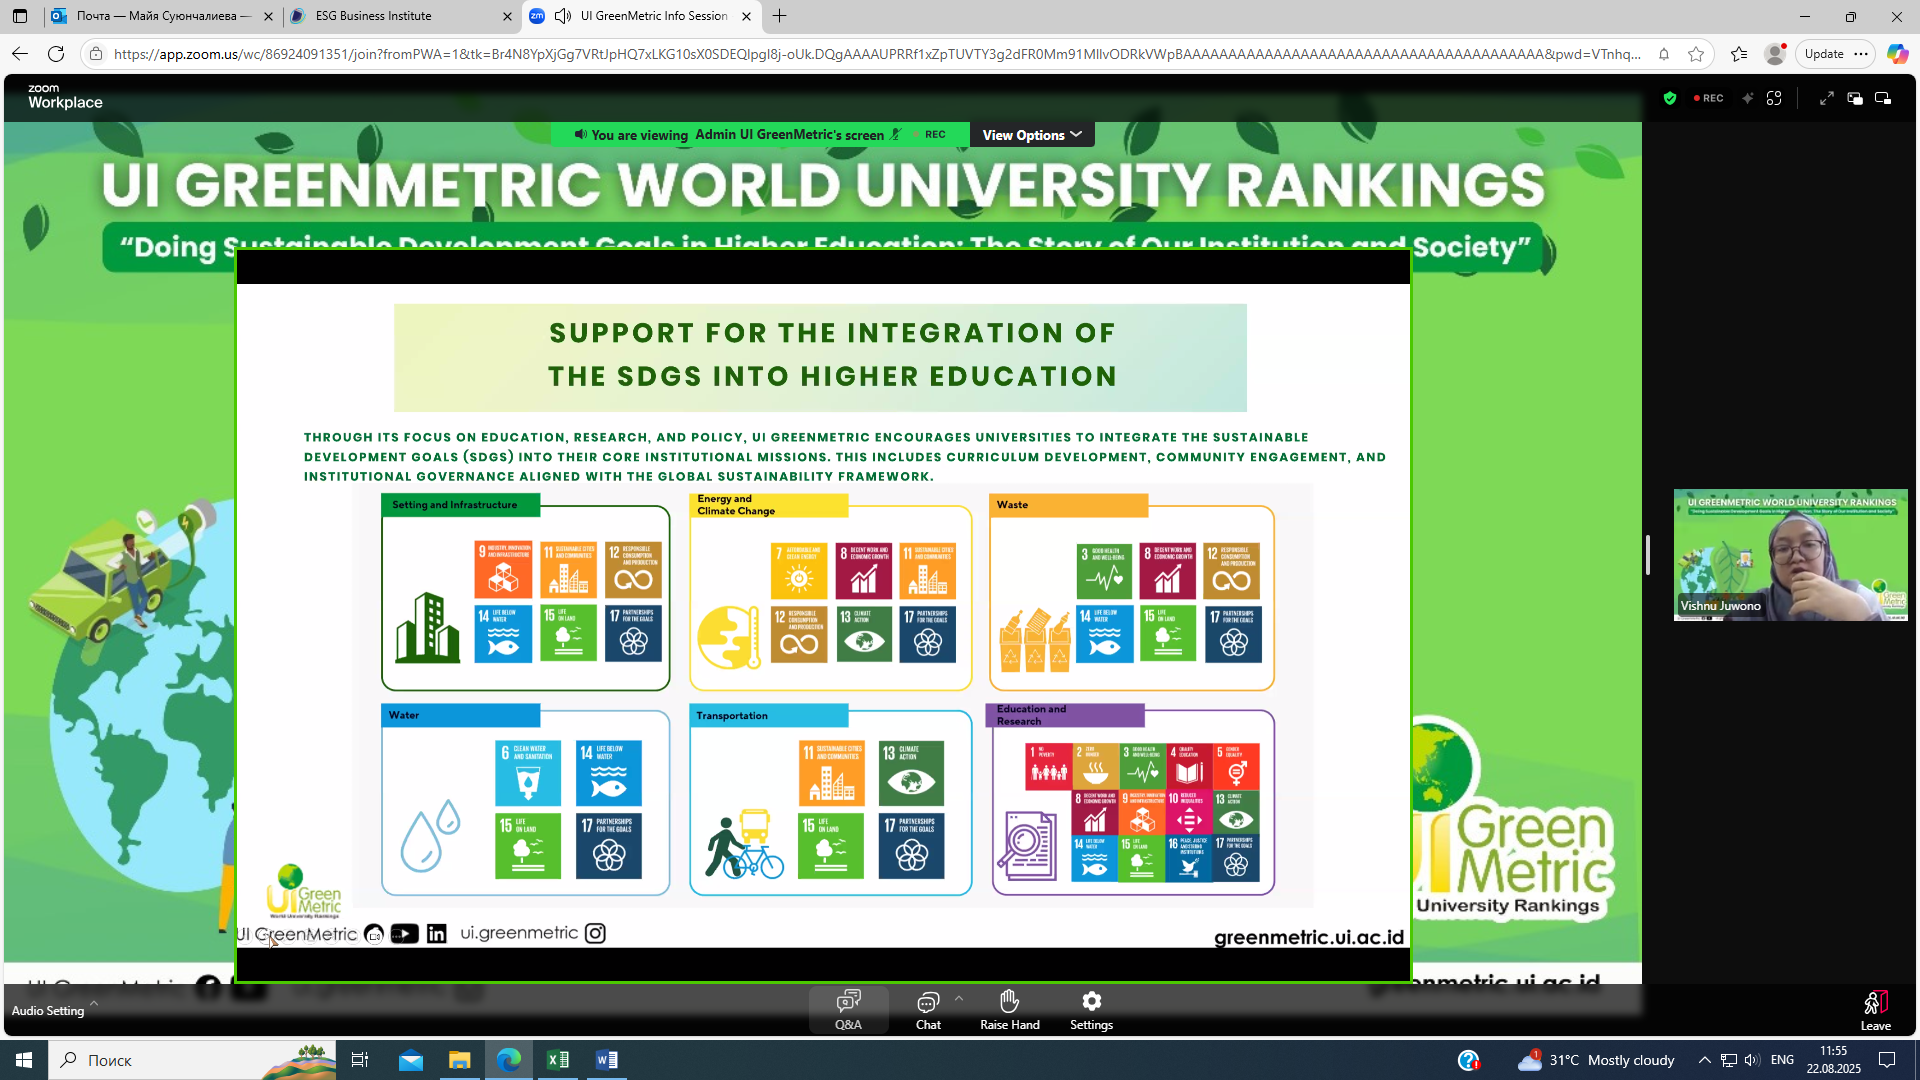Switch to ESG Business Institute tab

400,16
